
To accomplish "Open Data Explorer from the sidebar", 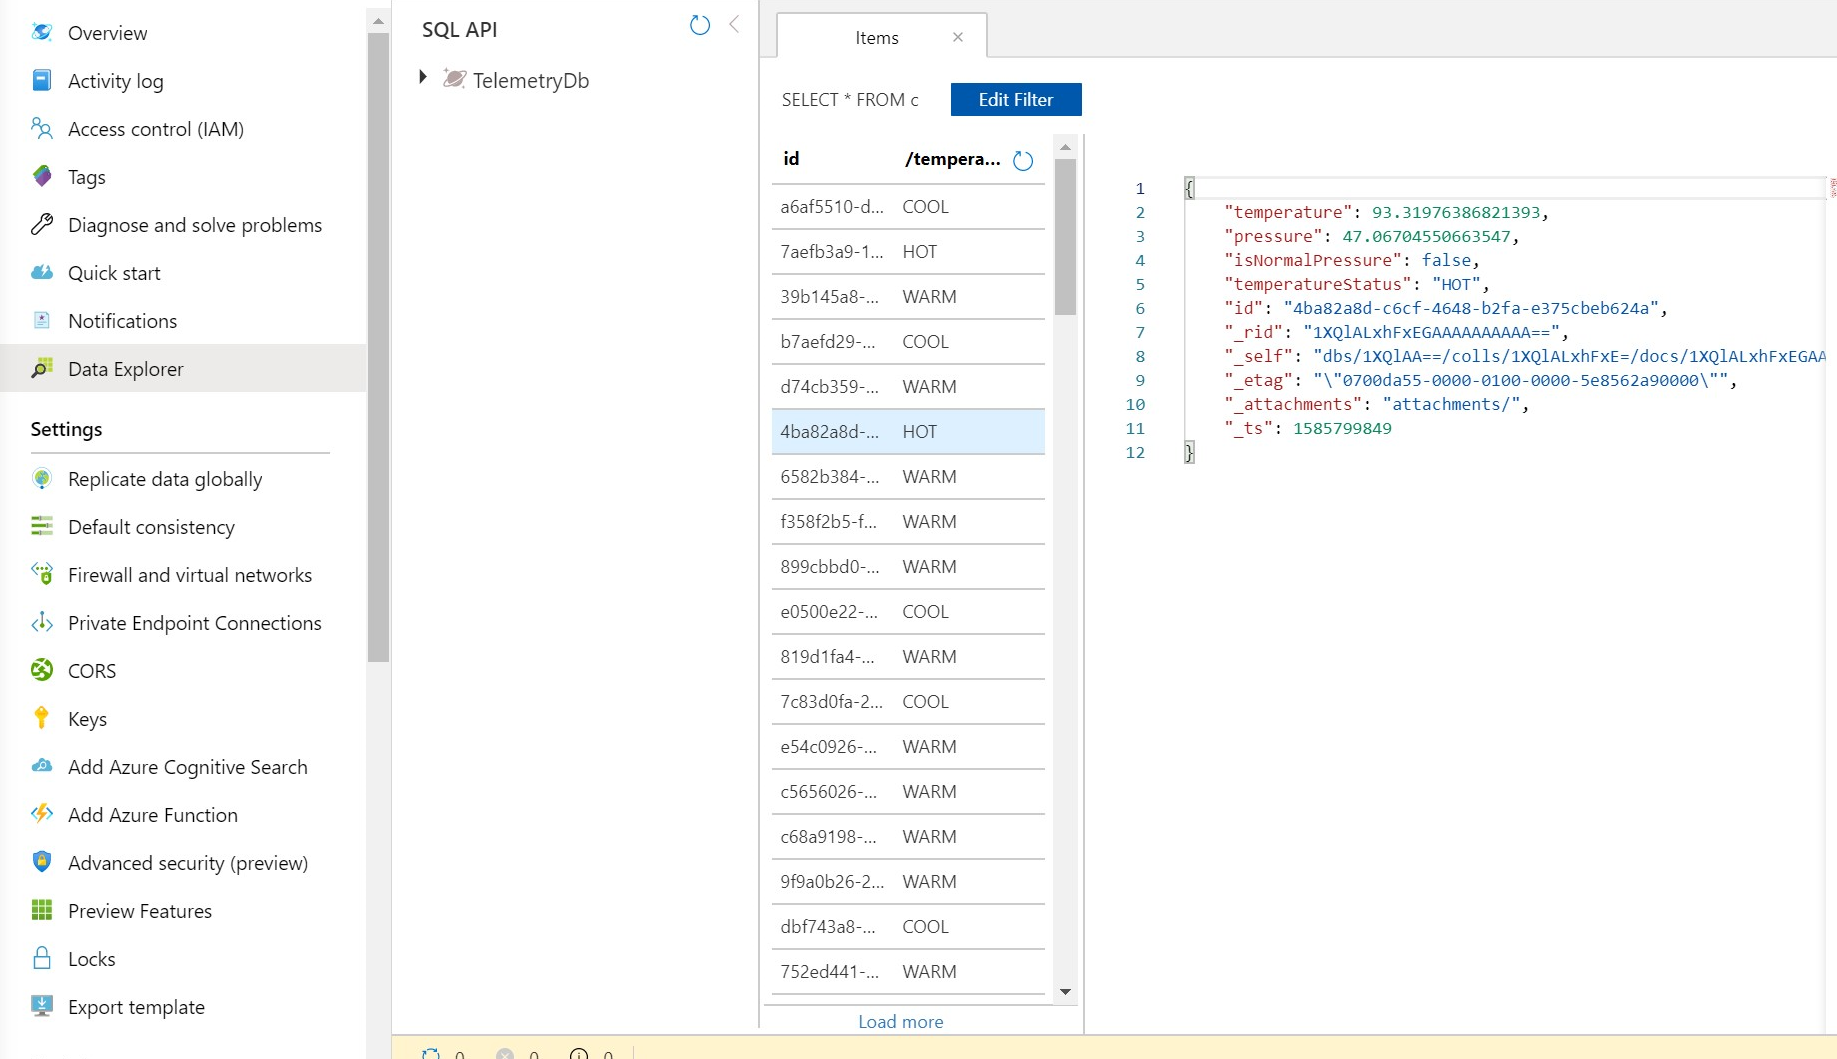I will click(x=124, y=368).
